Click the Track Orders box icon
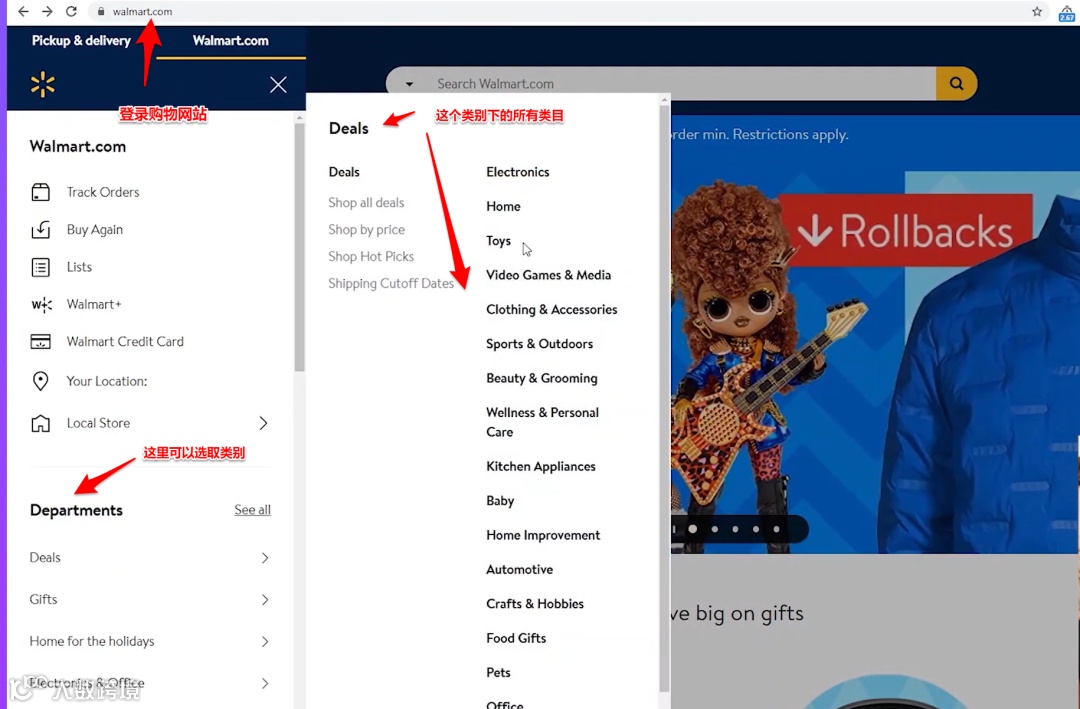This screenshot has width=1080, height=709. click(41, 192)
